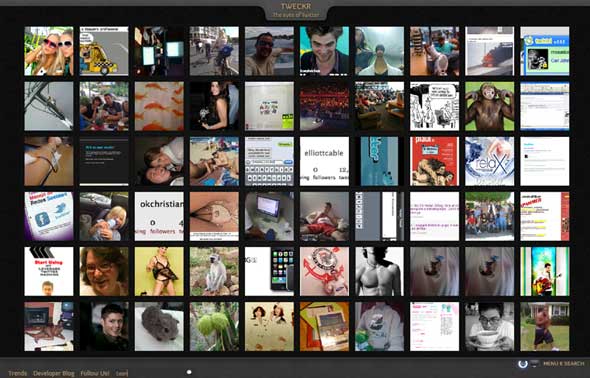Open the vintage pin-up illustration
Viewport: 590px width, 378px height.
coord(269,326)
